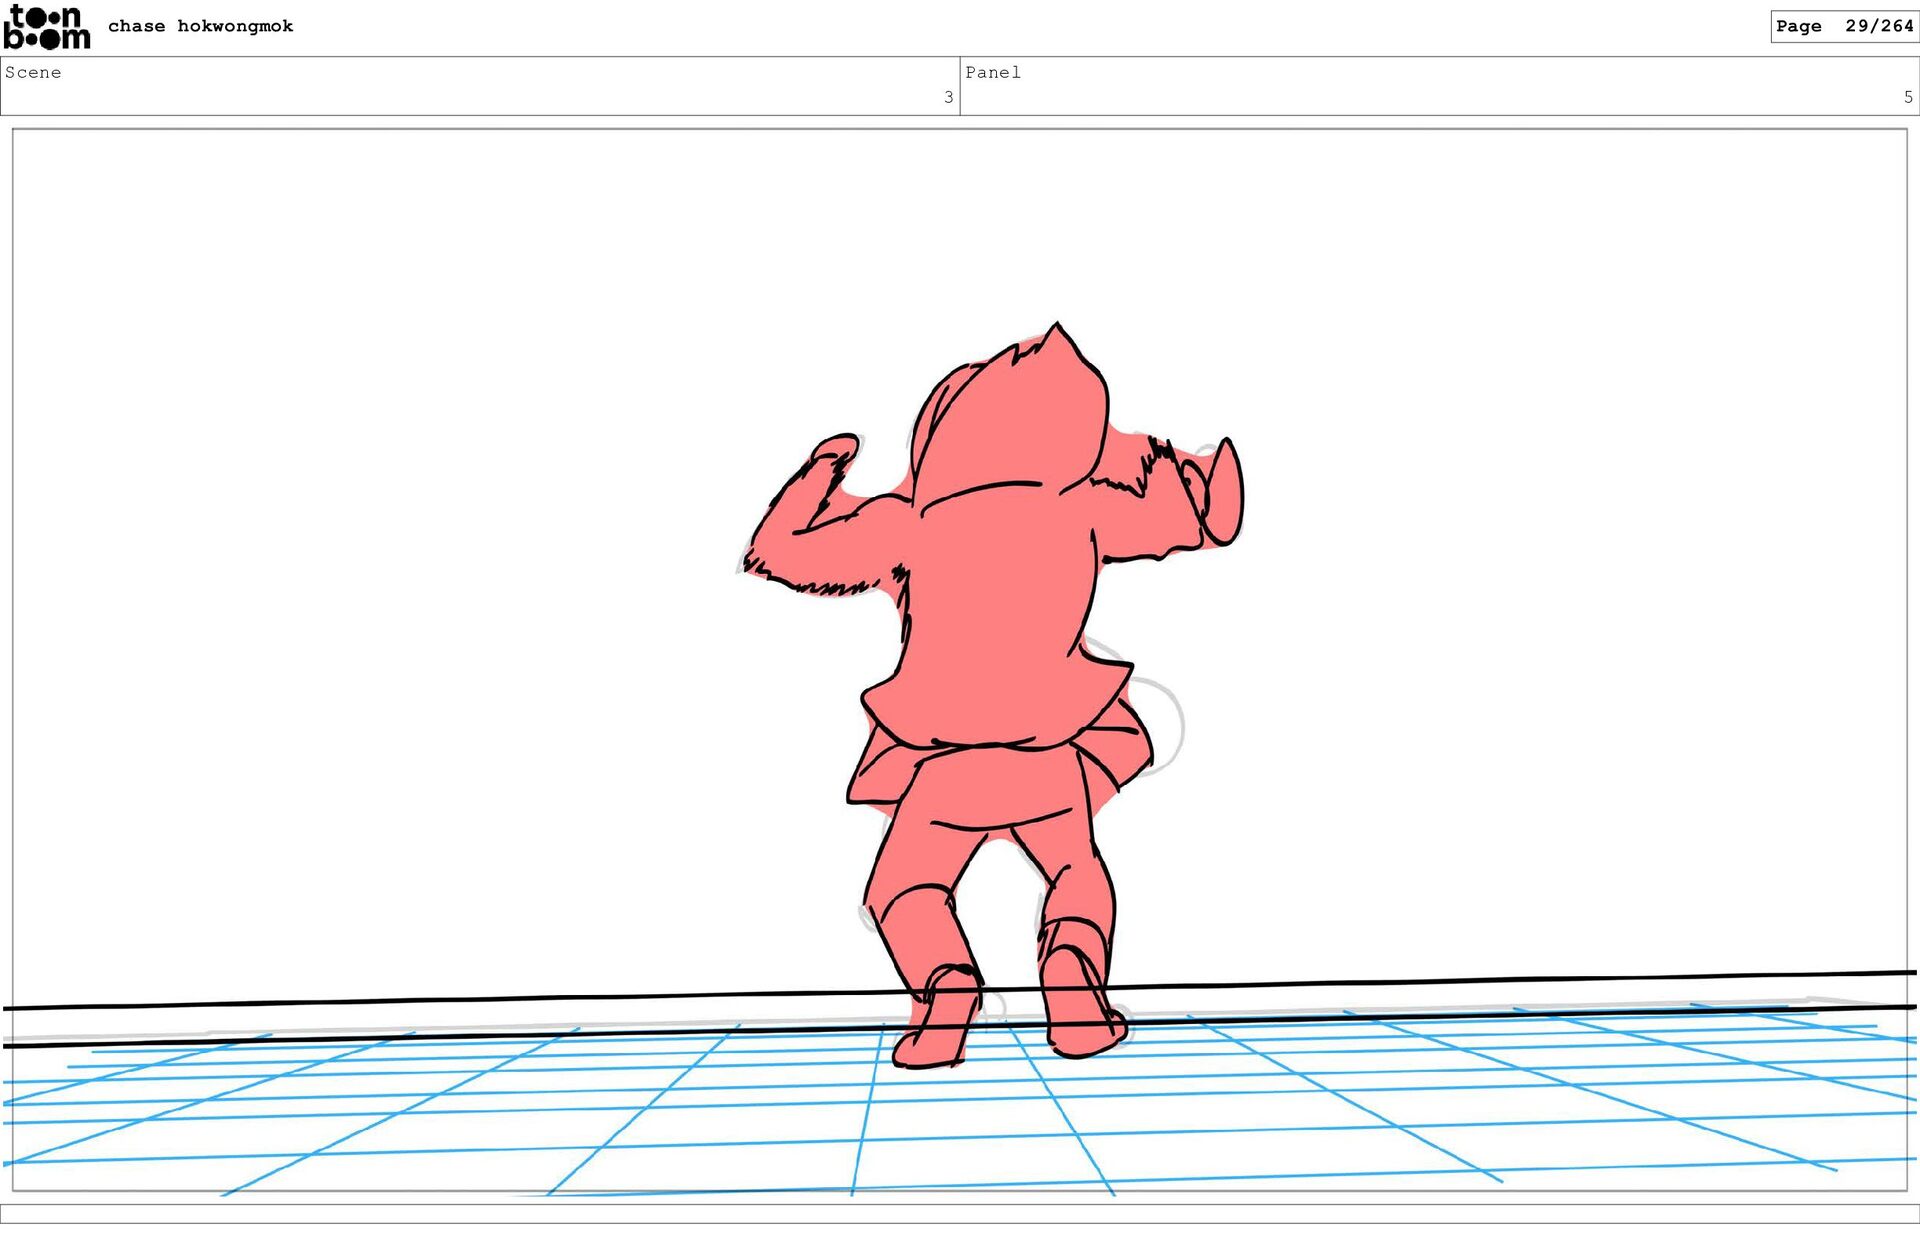Click the empty notes field below panel
Screen dimensions: 1920x1242
(960, 1213)
